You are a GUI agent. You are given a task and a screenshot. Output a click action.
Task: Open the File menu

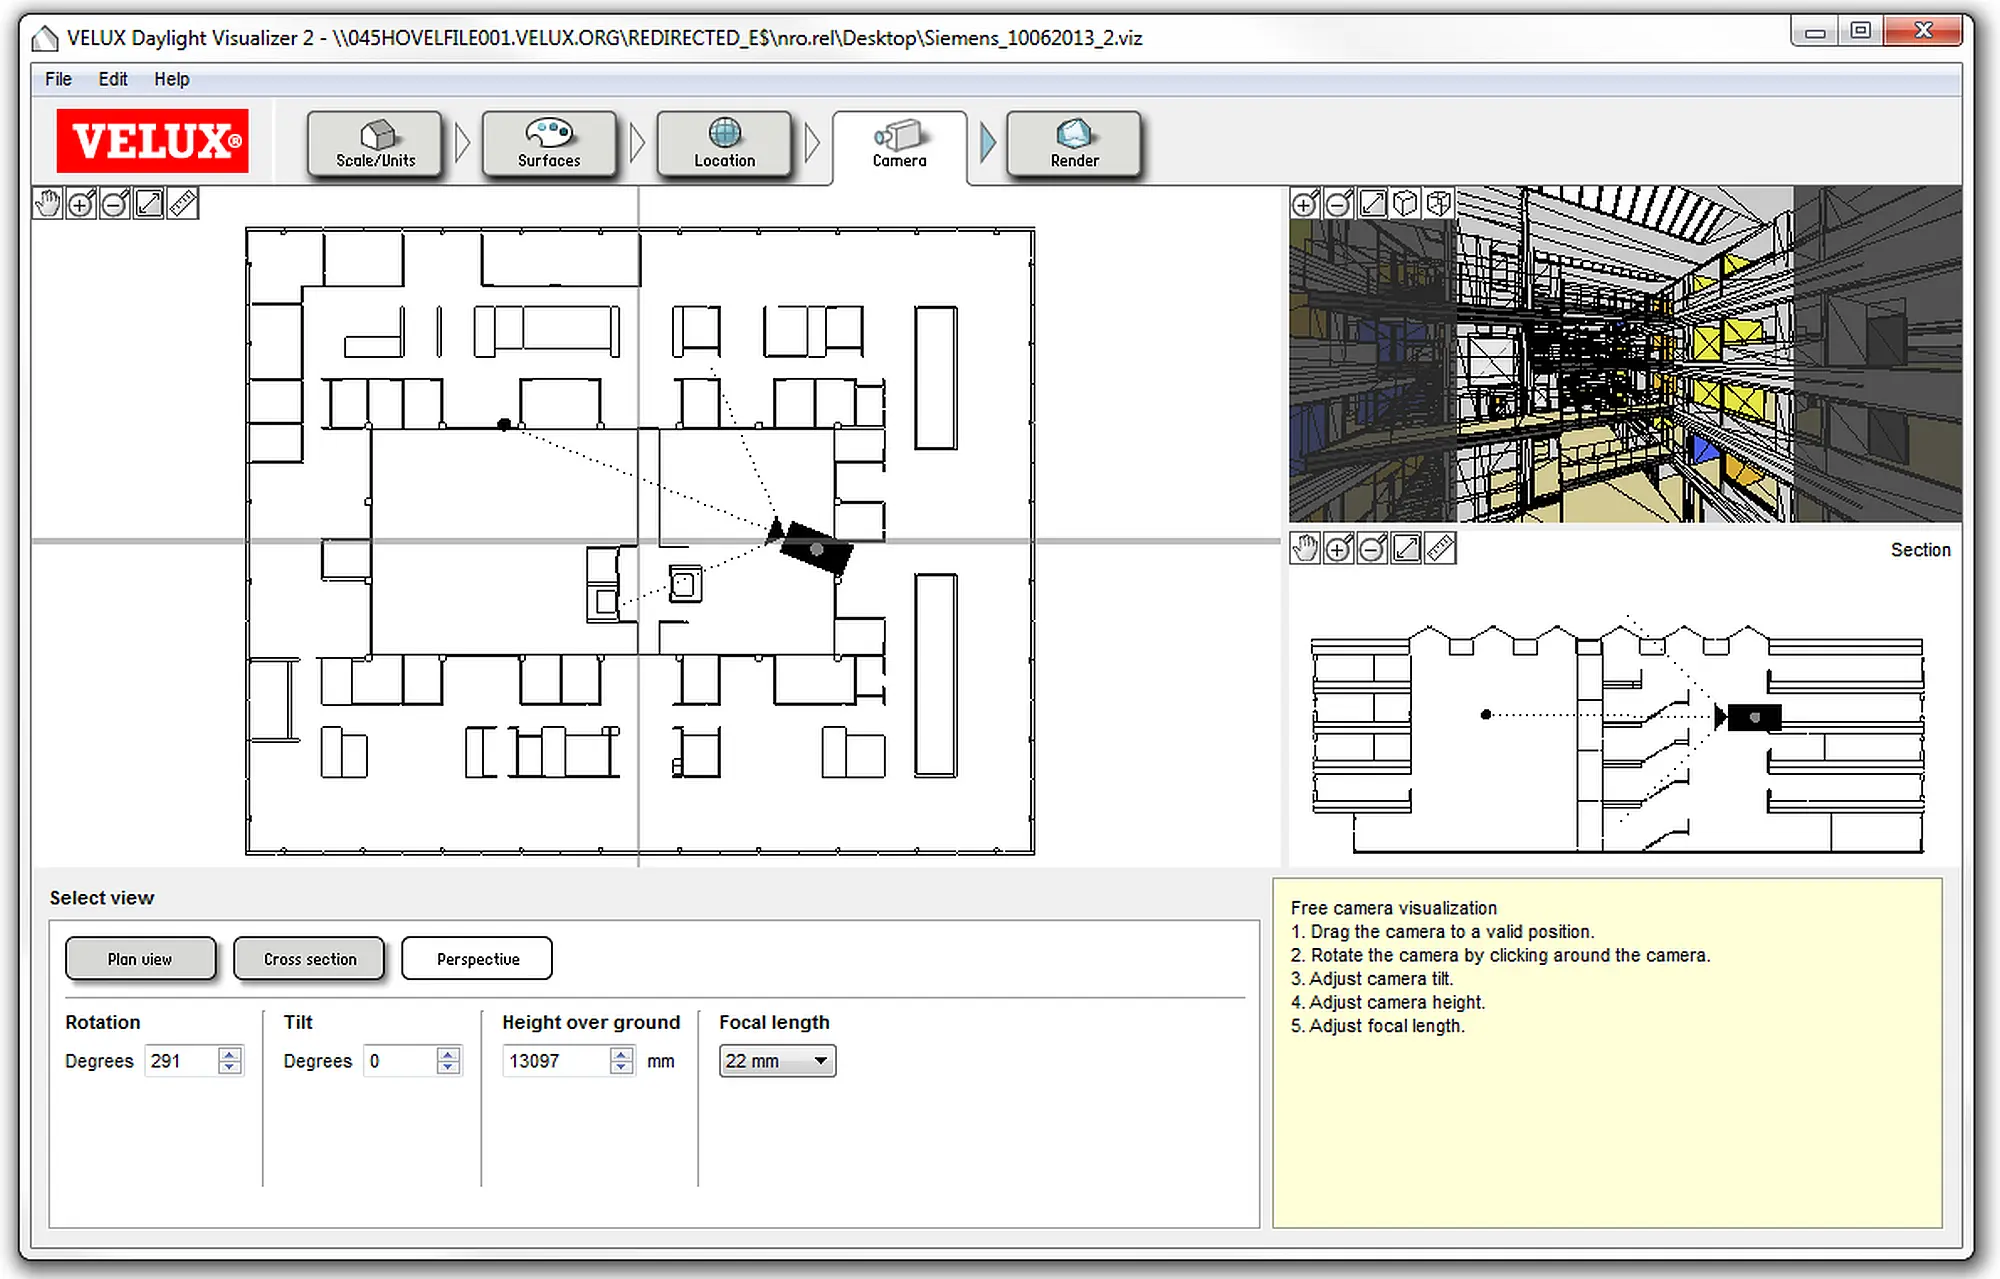click(58, 79)
